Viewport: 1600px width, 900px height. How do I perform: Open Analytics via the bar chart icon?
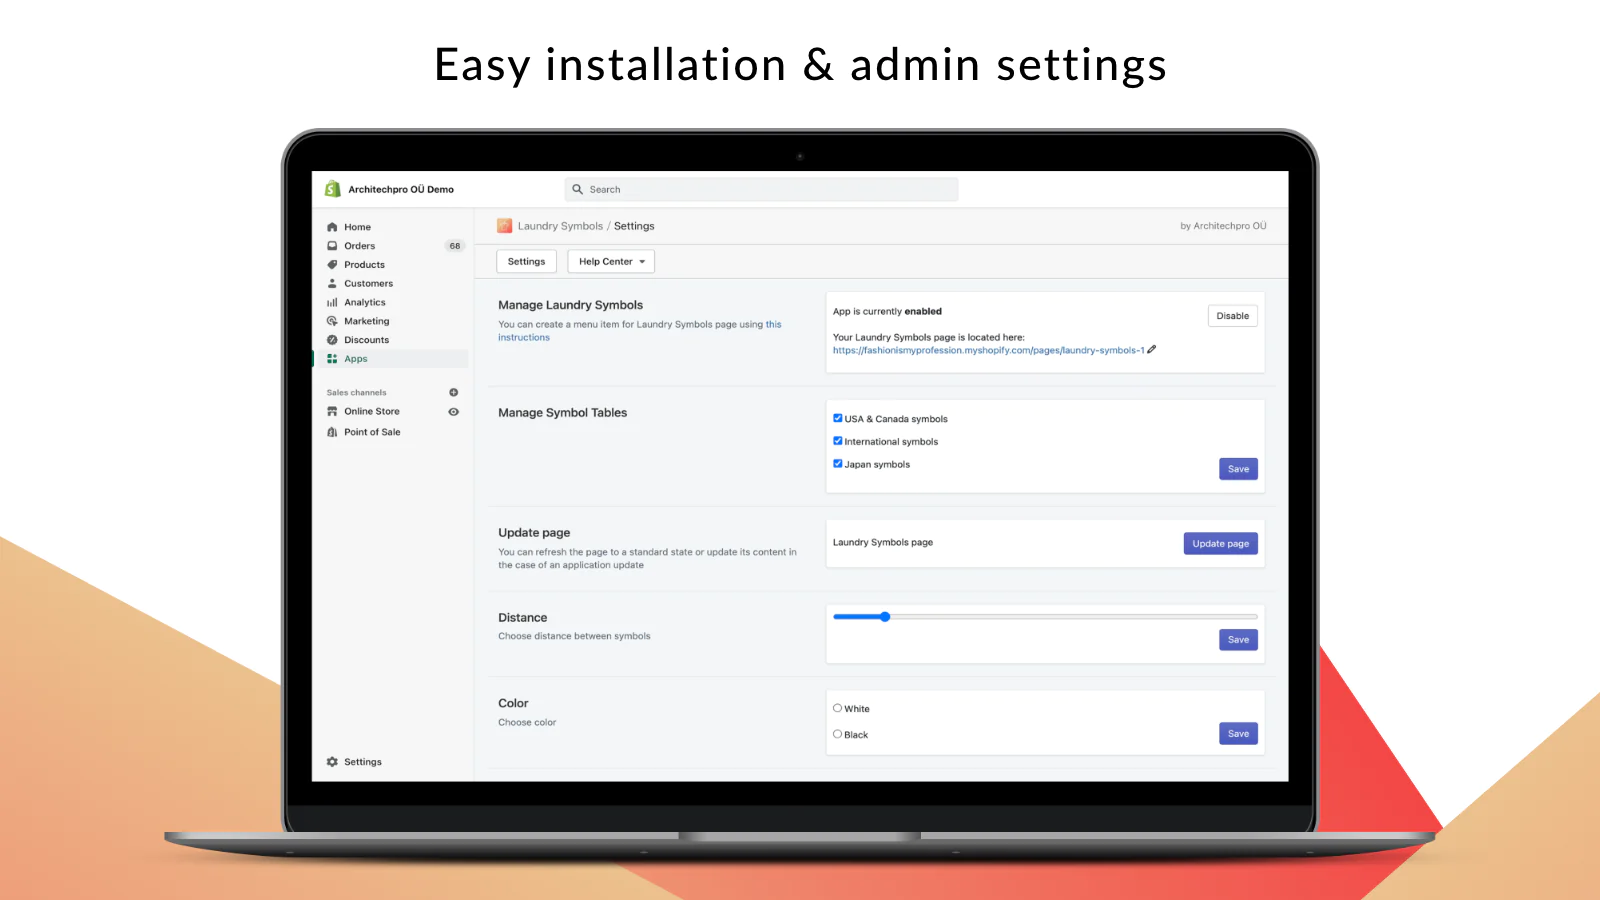coord(332,303)
